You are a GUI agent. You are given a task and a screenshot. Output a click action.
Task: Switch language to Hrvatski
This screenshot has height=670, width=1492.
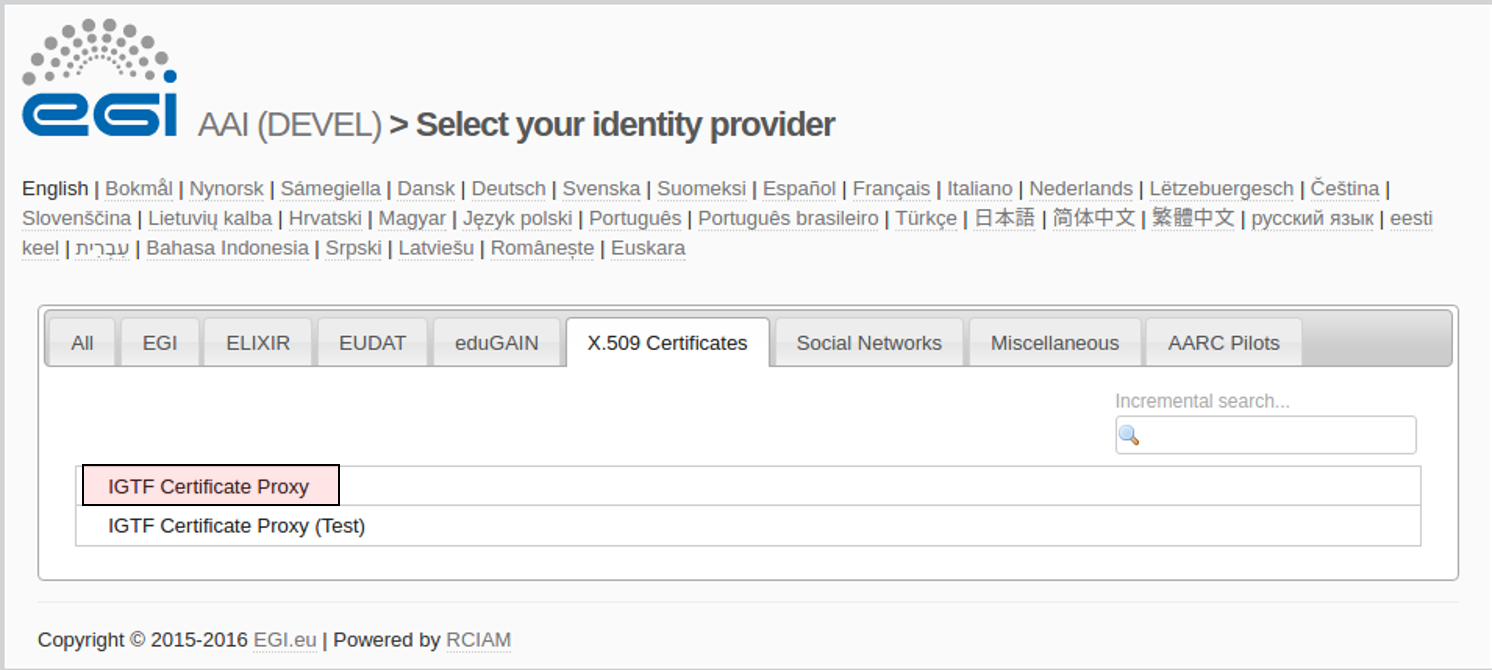pyautogui.click(x=325, y=218)
